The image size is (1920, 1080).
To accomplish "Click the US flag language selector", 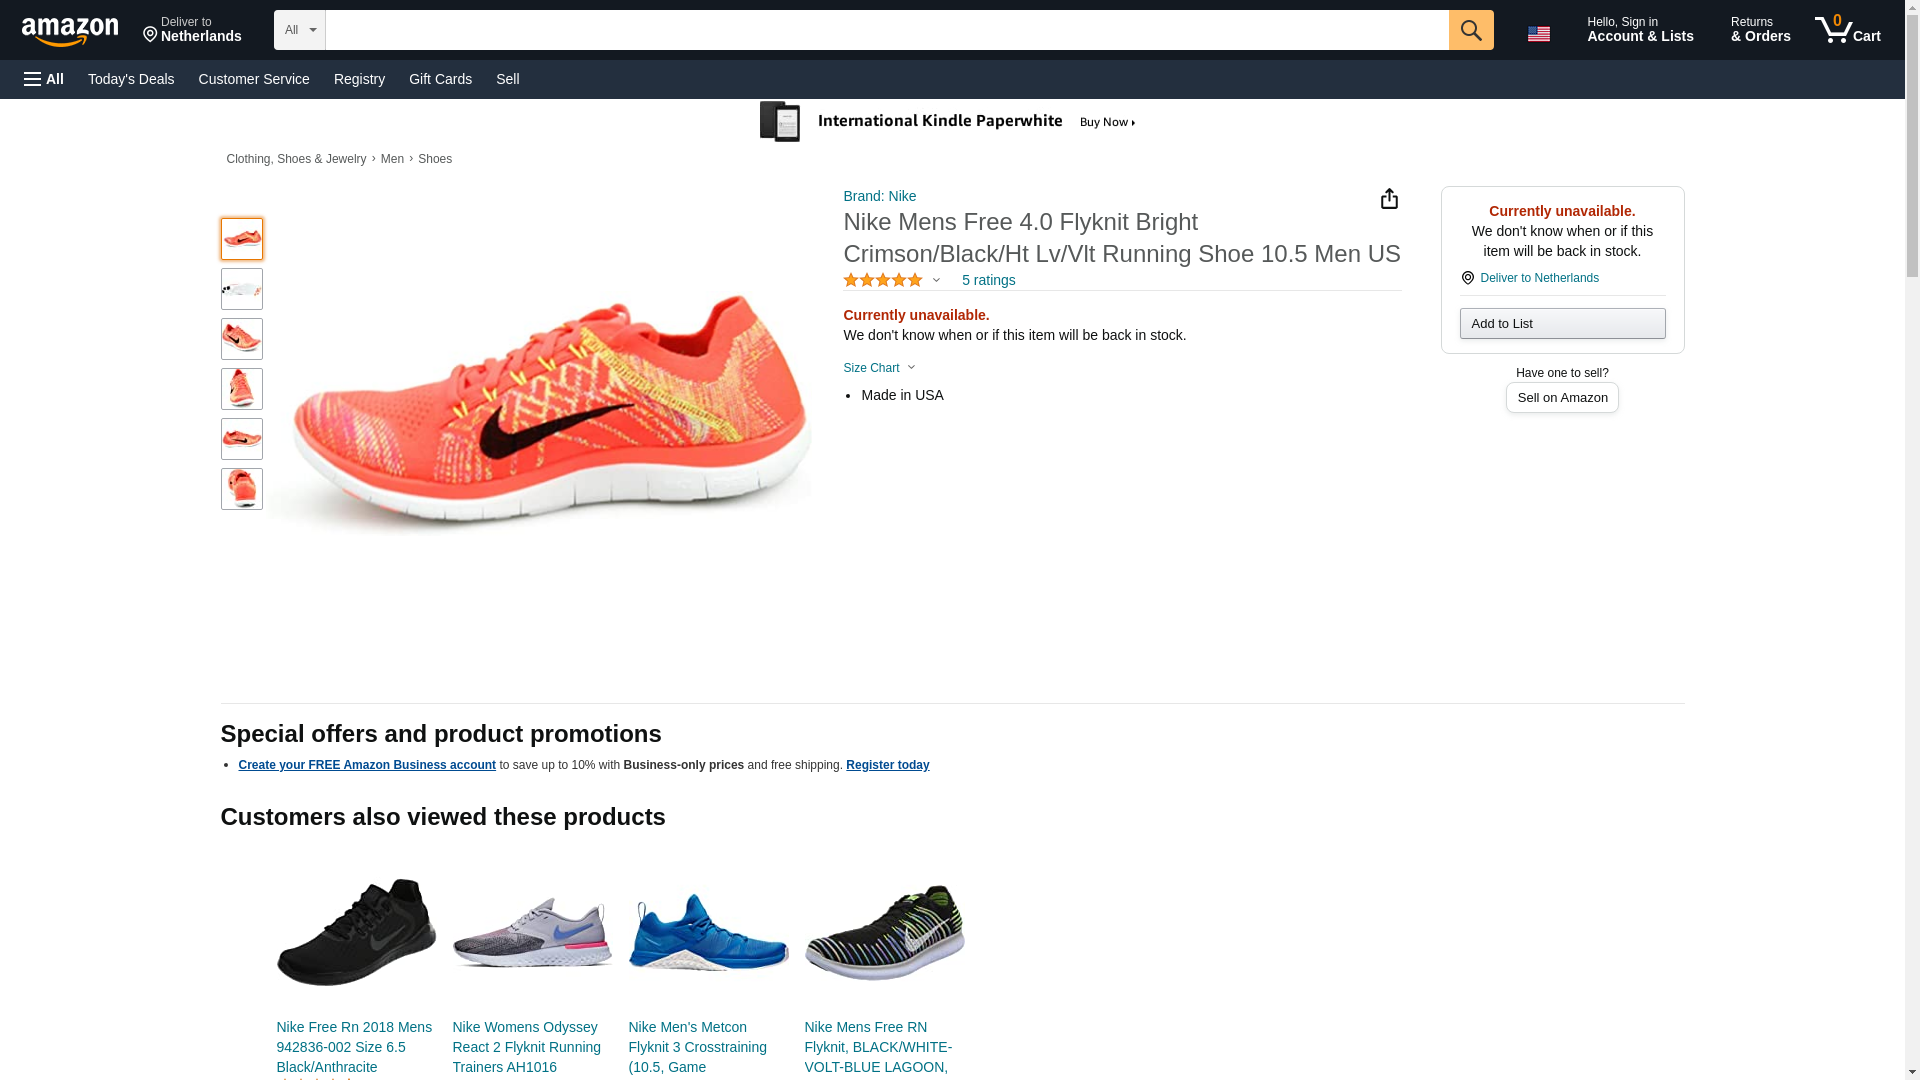I will click(1538, 33).
